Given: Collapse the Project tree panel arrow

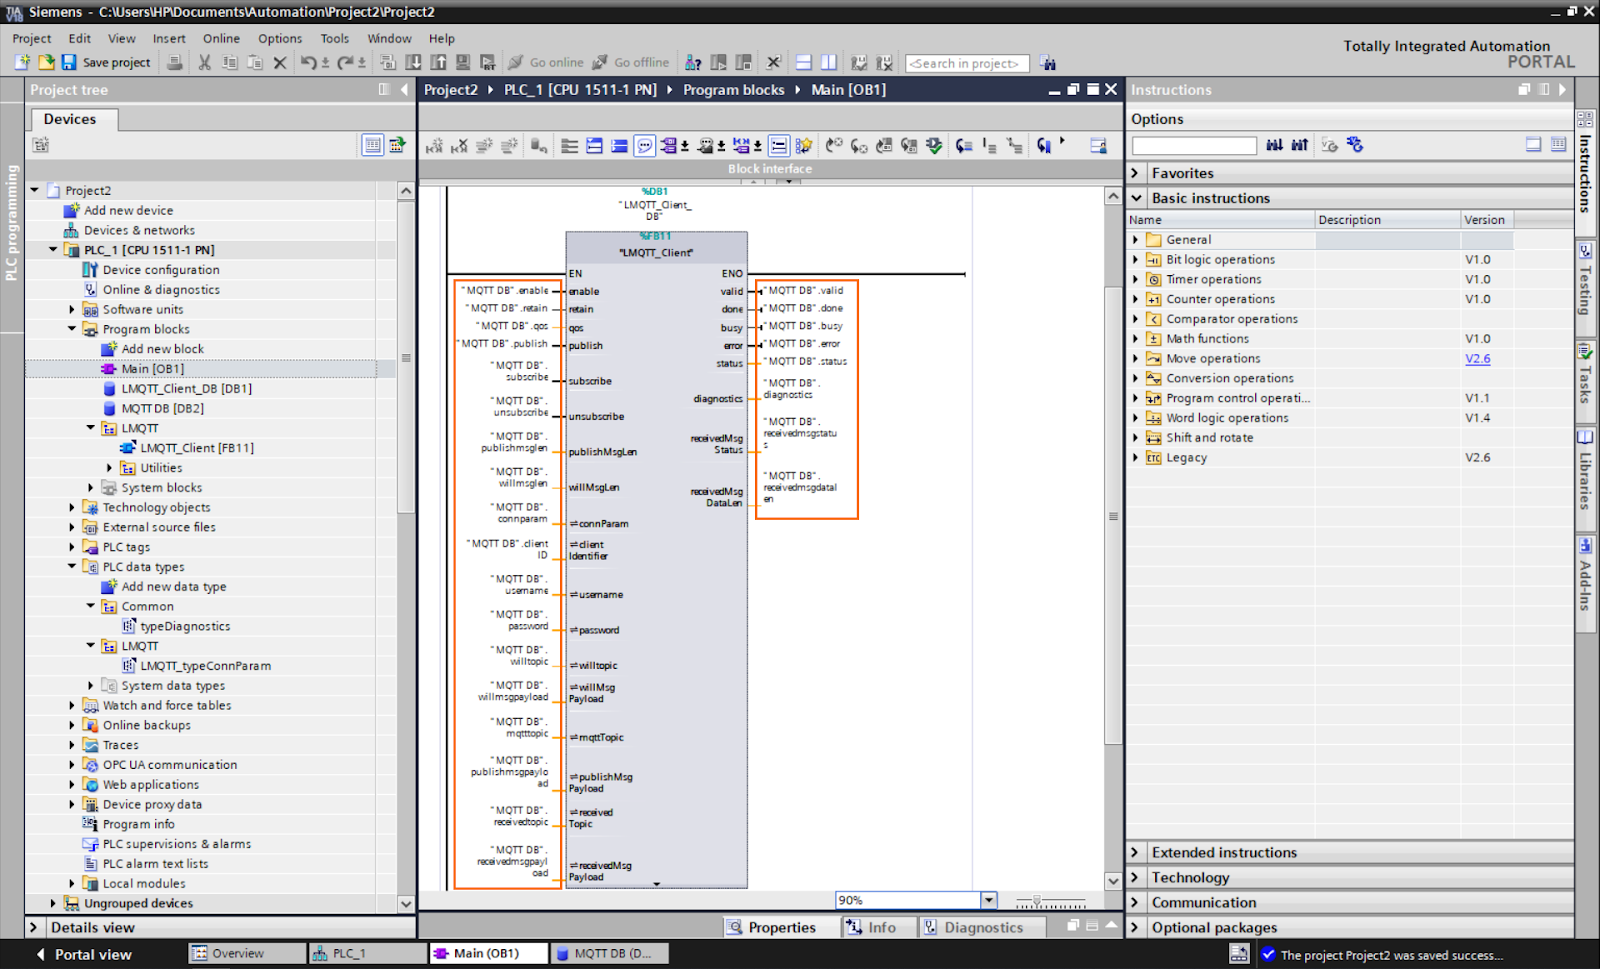Looking at the screenshot, I should [404, 89].
